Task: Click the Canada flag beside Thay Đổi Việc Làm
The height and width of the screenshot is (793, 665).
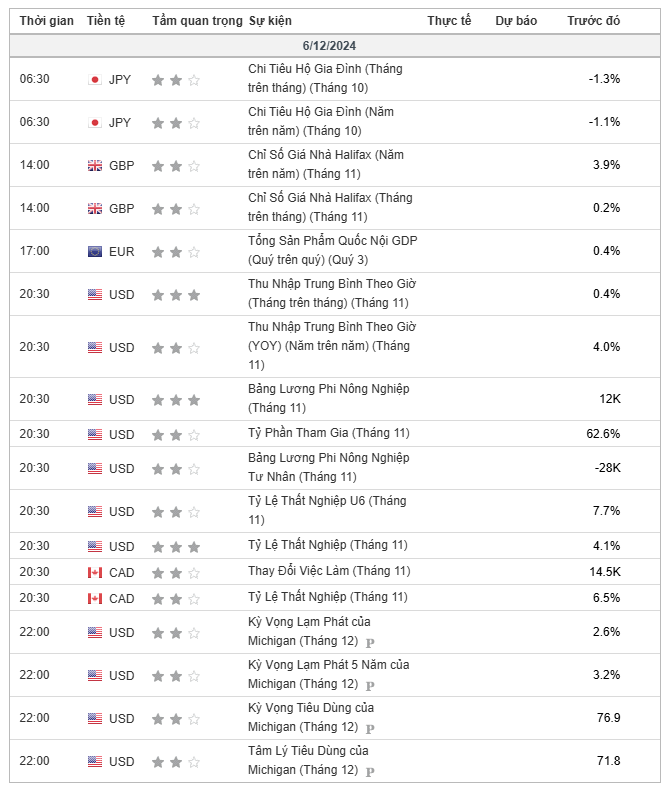Action: (x=95, y=572)
